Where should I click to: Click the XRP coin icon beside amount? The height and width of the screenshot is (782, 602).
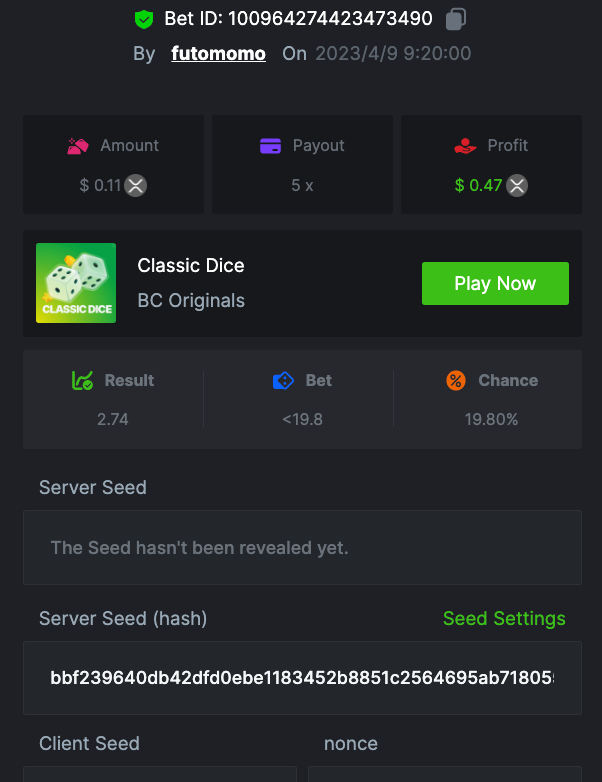click(x=136, y=185)
